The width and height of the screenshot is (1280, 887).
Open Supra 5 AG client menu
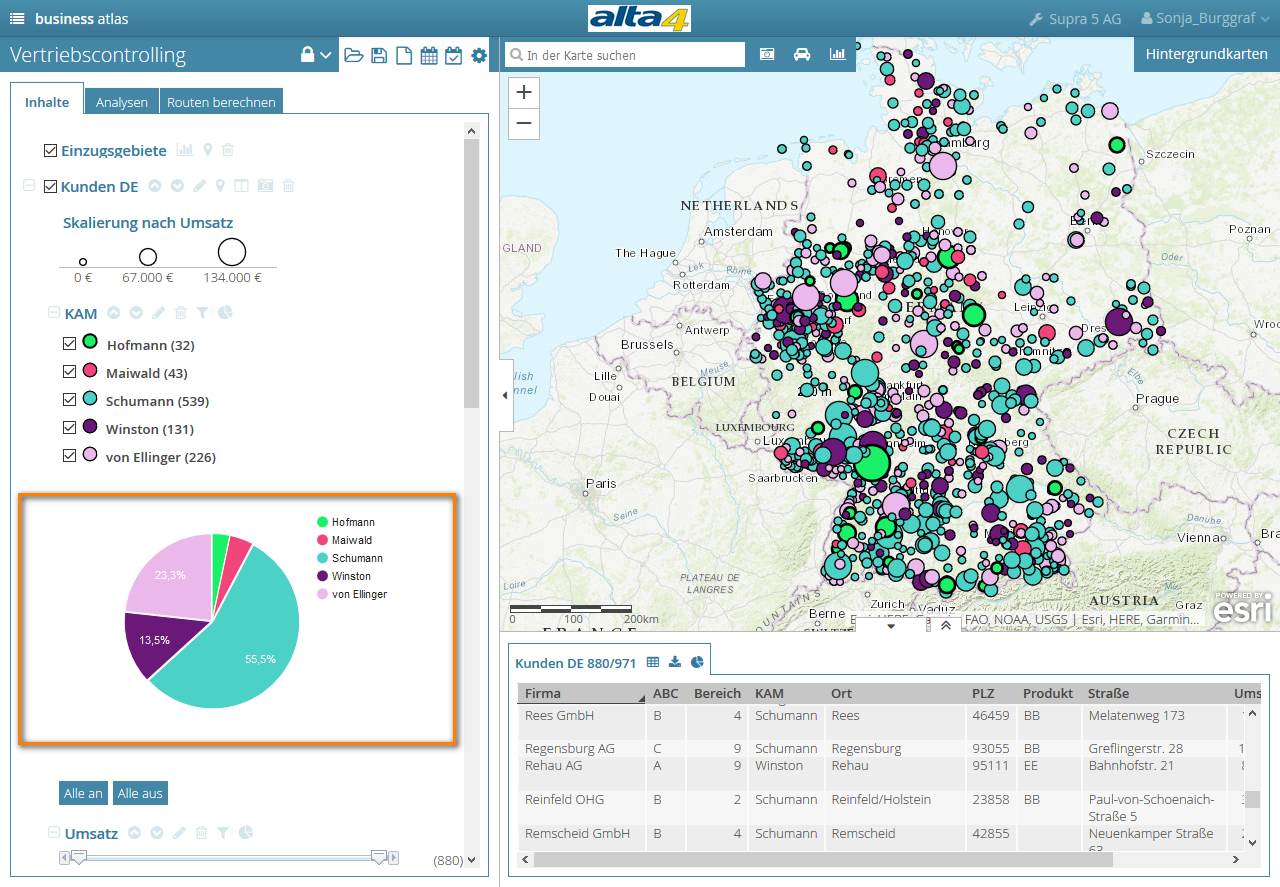[1075, 19]
